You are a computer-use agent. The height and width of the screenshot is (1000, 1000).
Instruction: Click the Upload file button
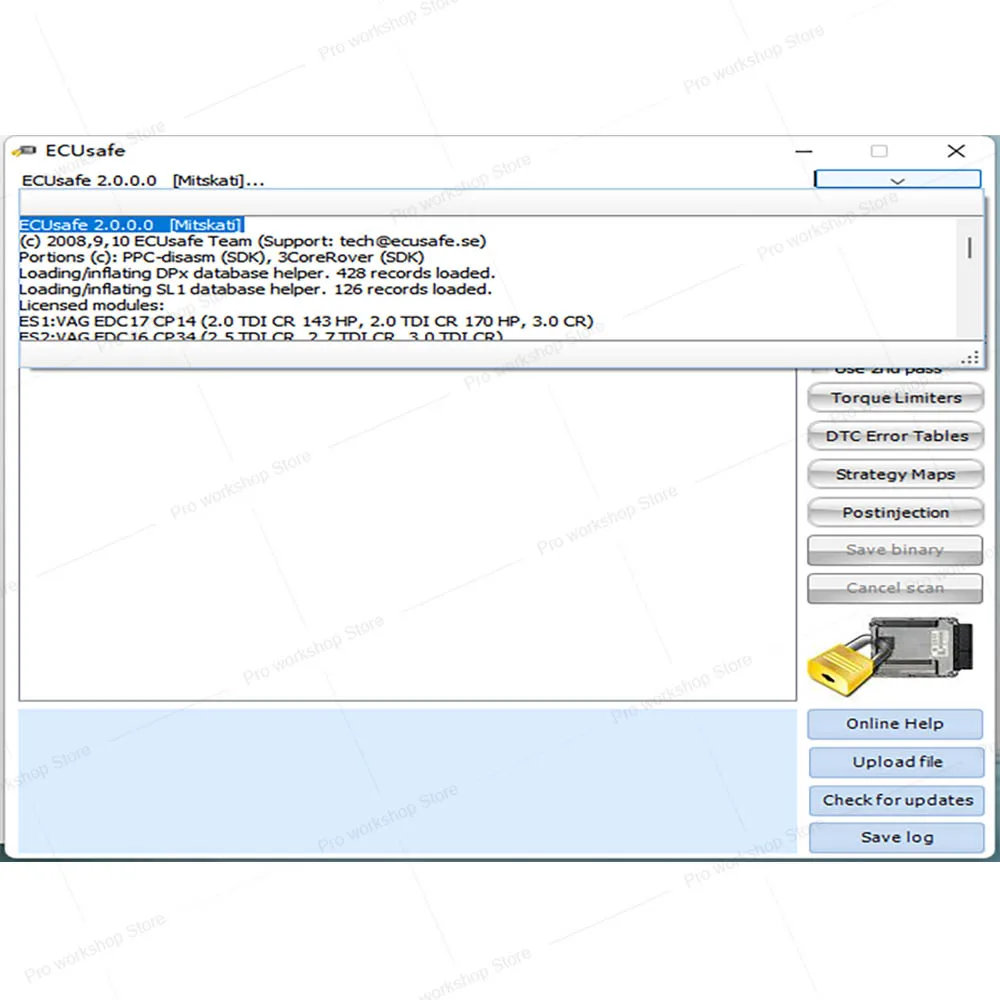point(897,762)
